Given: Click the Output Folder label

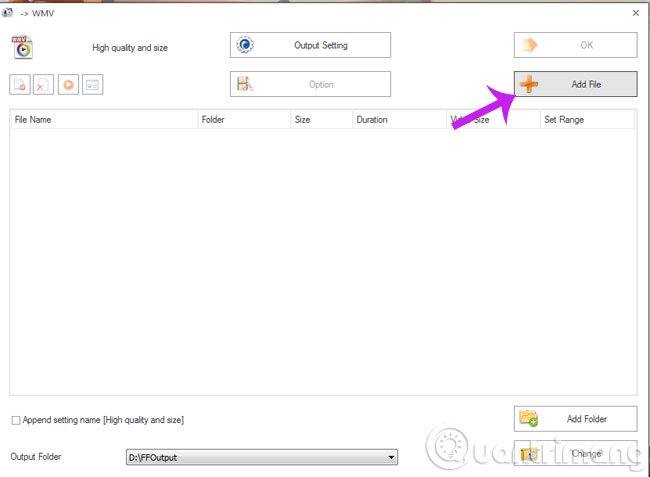Looking at the screenshot, I should click(36, 457).
